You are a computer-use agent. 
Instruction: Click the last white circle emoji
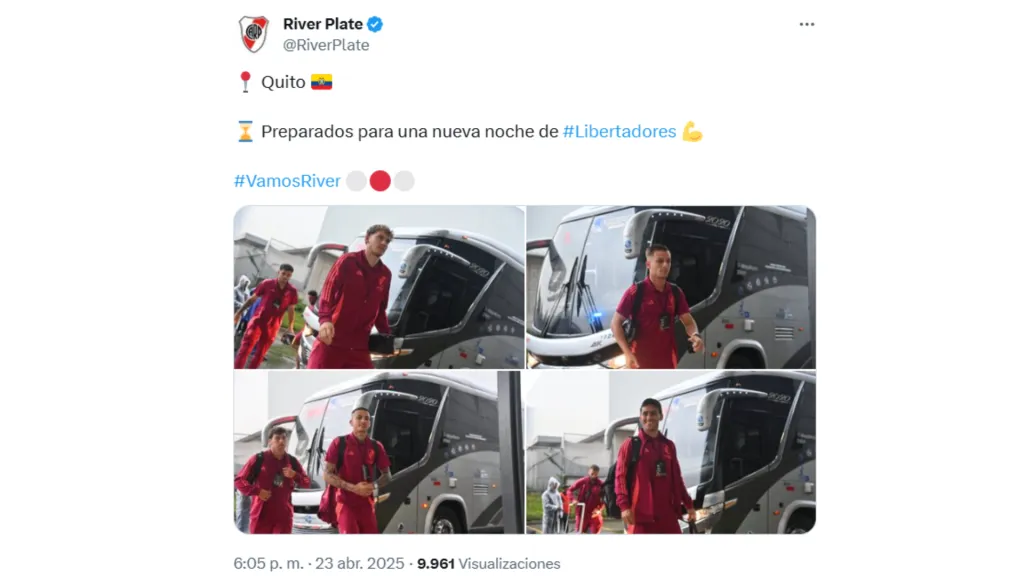pos(404,181)
